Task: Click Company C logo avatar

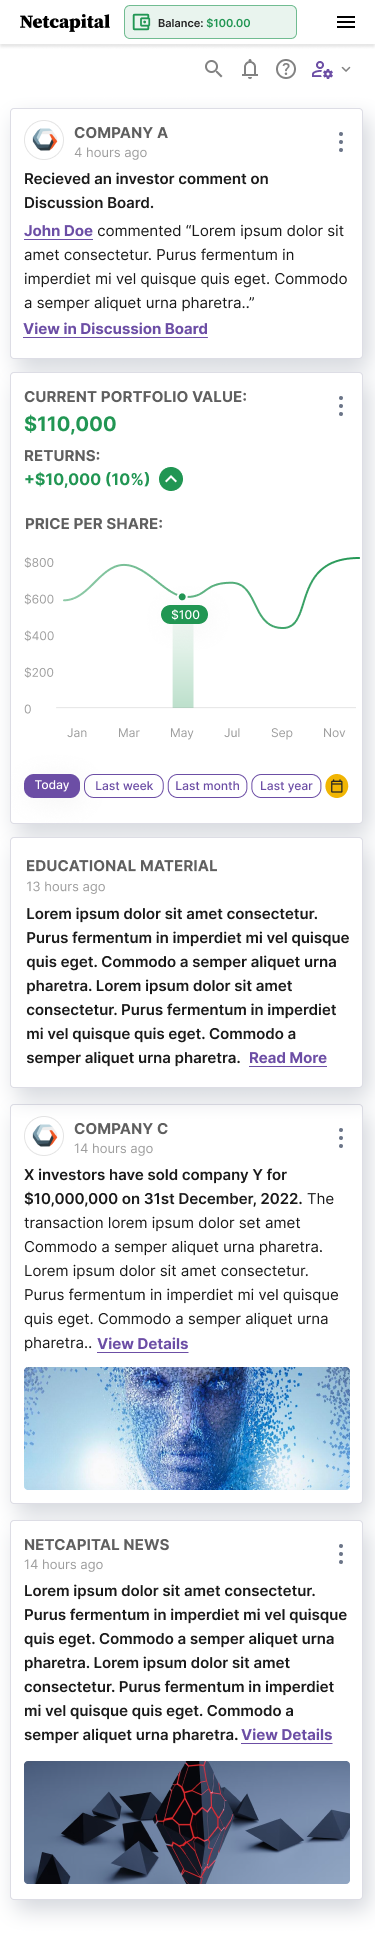Action: click(44, 1136)
